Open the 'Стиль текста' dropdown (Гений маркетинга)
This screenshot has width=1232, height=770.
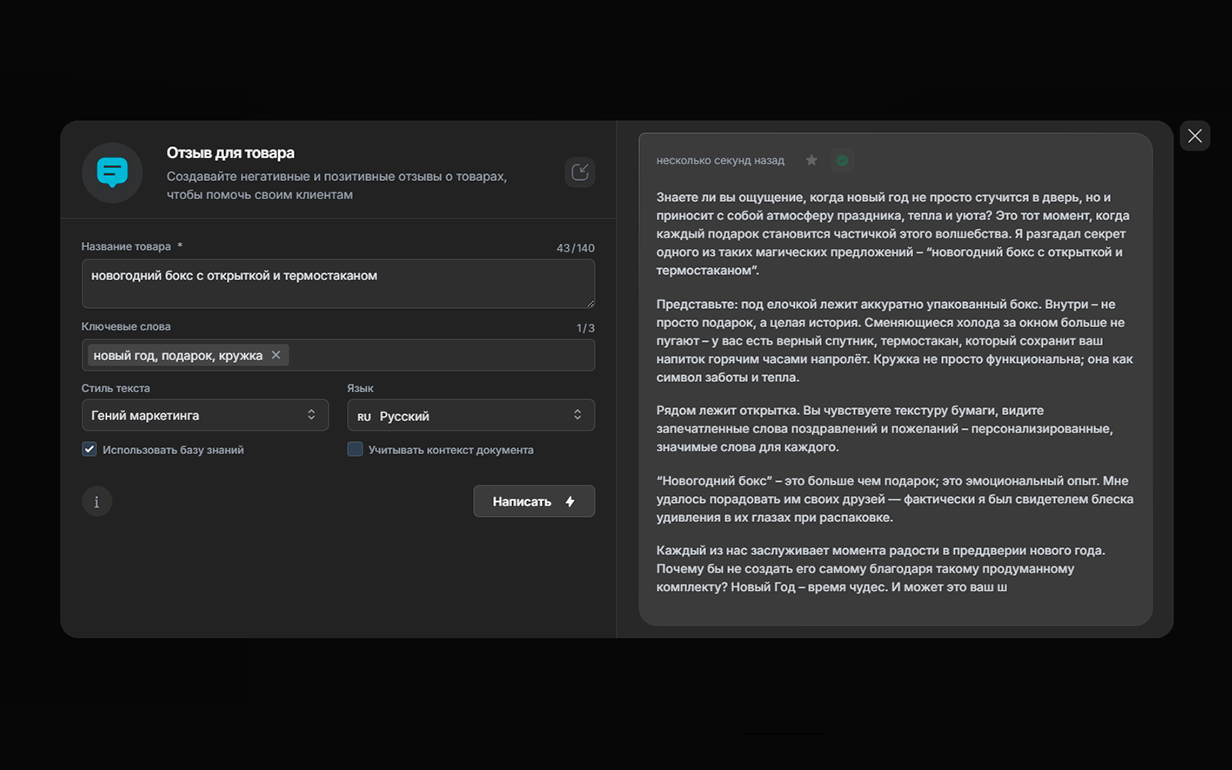(x=205, y=415)
